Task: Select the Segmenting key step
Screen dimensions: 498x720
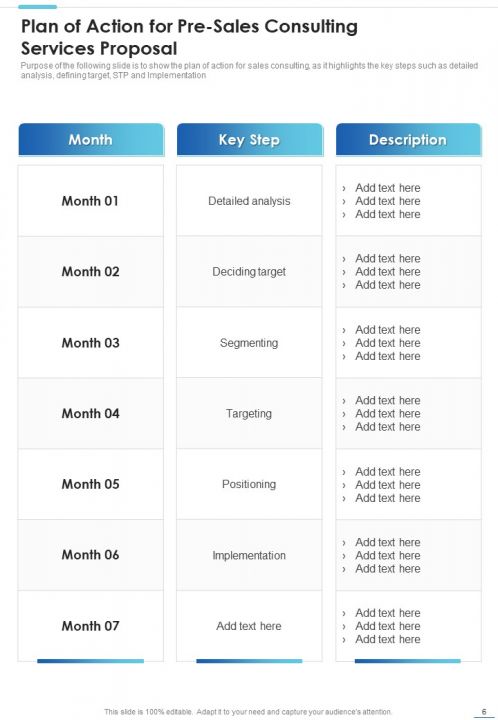Action: [x=249, y=343]
